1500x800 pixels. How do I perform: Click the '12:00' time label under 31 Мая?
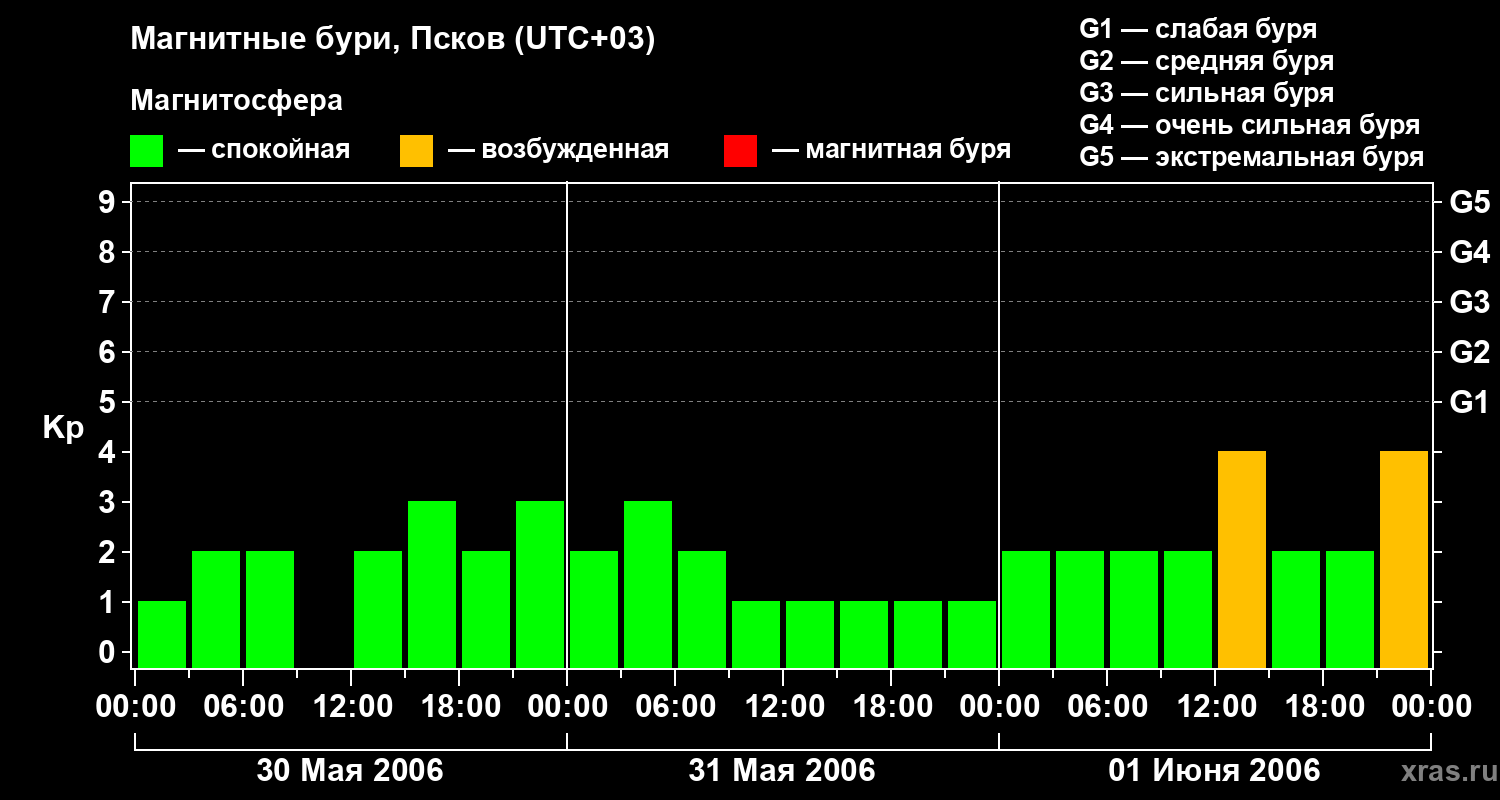(783, 707)
